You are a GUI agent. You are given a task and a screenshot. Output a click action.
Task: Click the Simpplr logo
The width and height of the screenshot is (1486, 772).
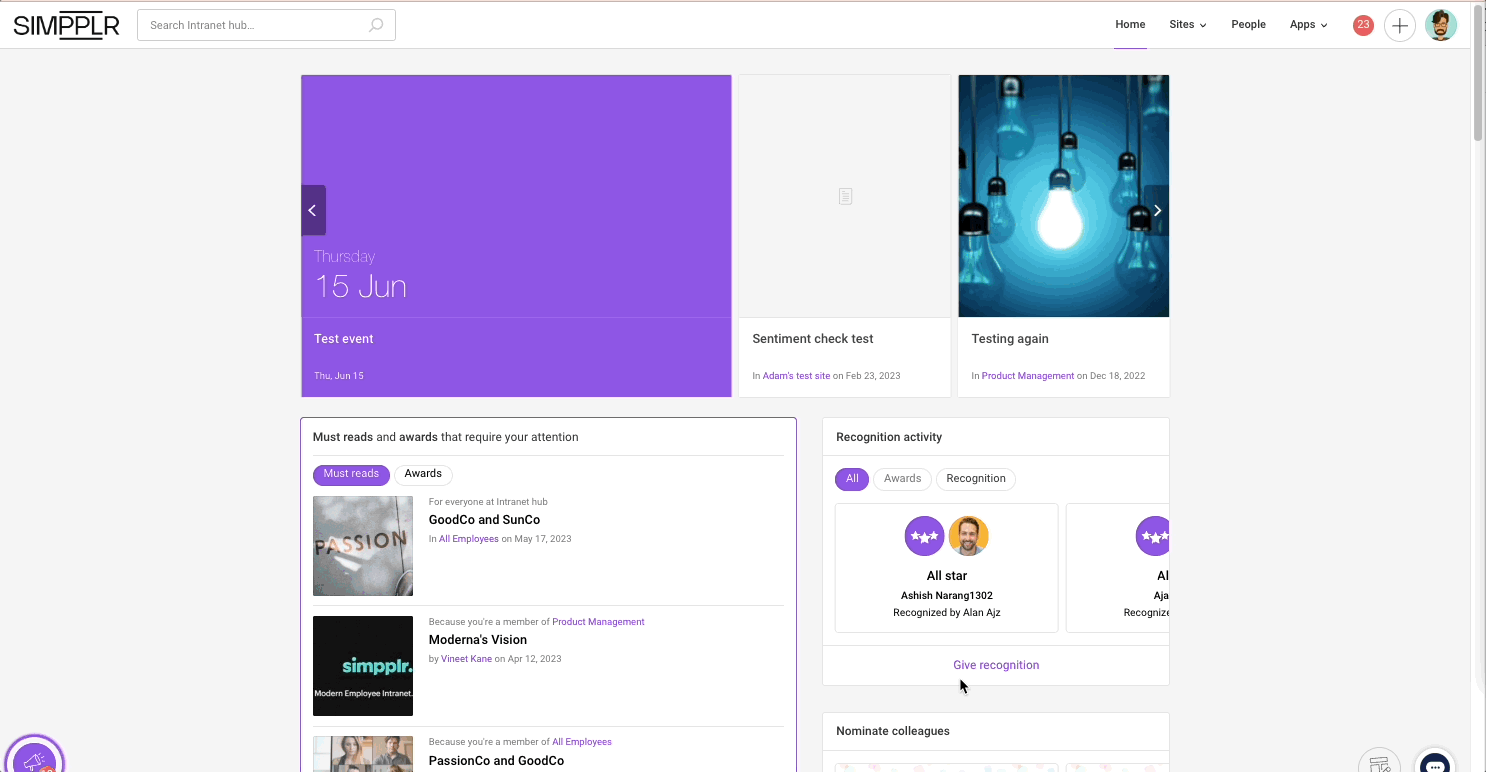[x=66, y=25]
